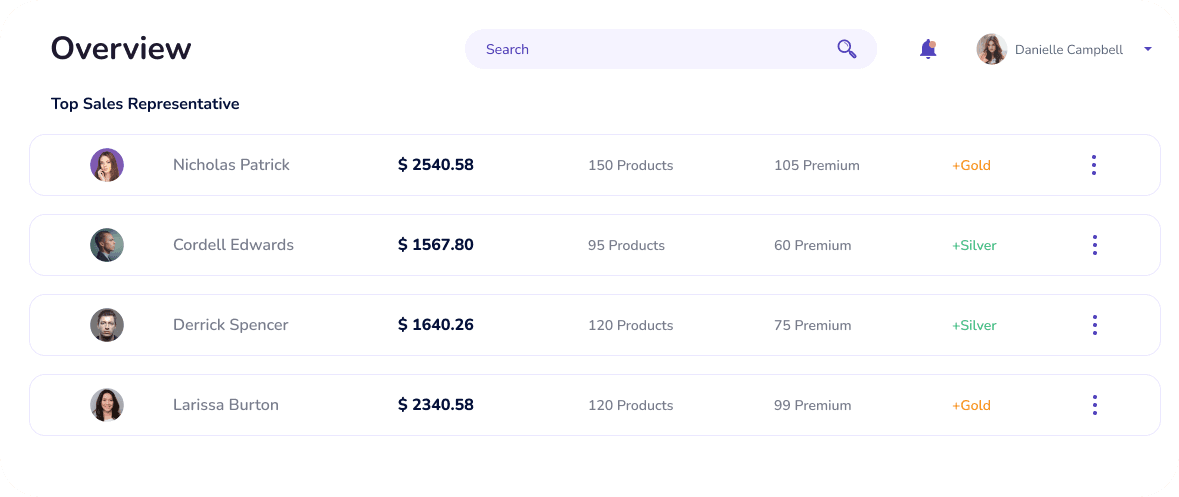Open the notifications bell
Image resolution: width=1179 pixels, height=497 pixels.
[x=928, y=49]
